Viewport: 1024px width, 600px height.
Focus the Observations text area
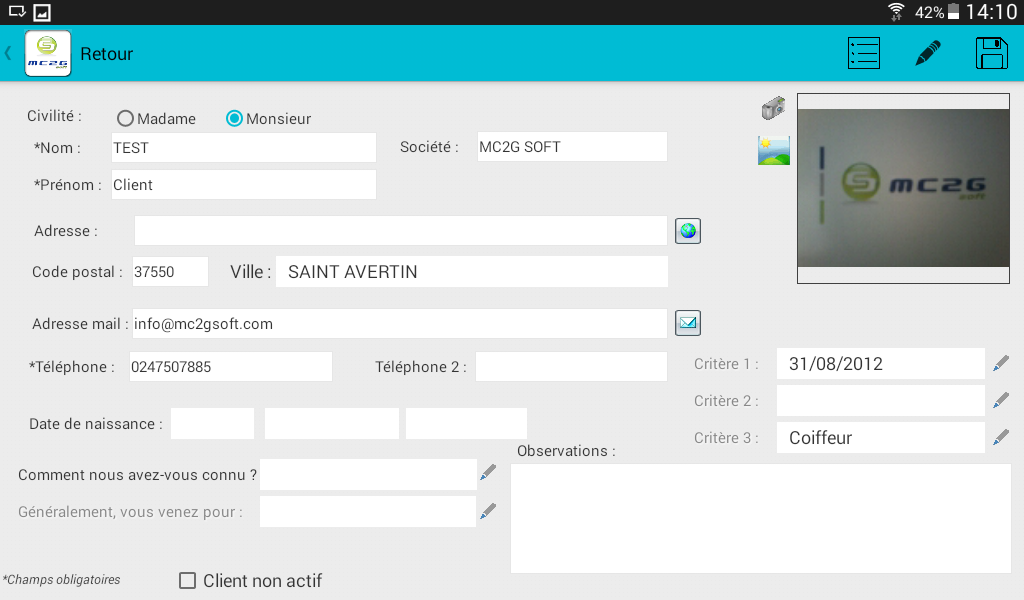[x=760, y=518]
